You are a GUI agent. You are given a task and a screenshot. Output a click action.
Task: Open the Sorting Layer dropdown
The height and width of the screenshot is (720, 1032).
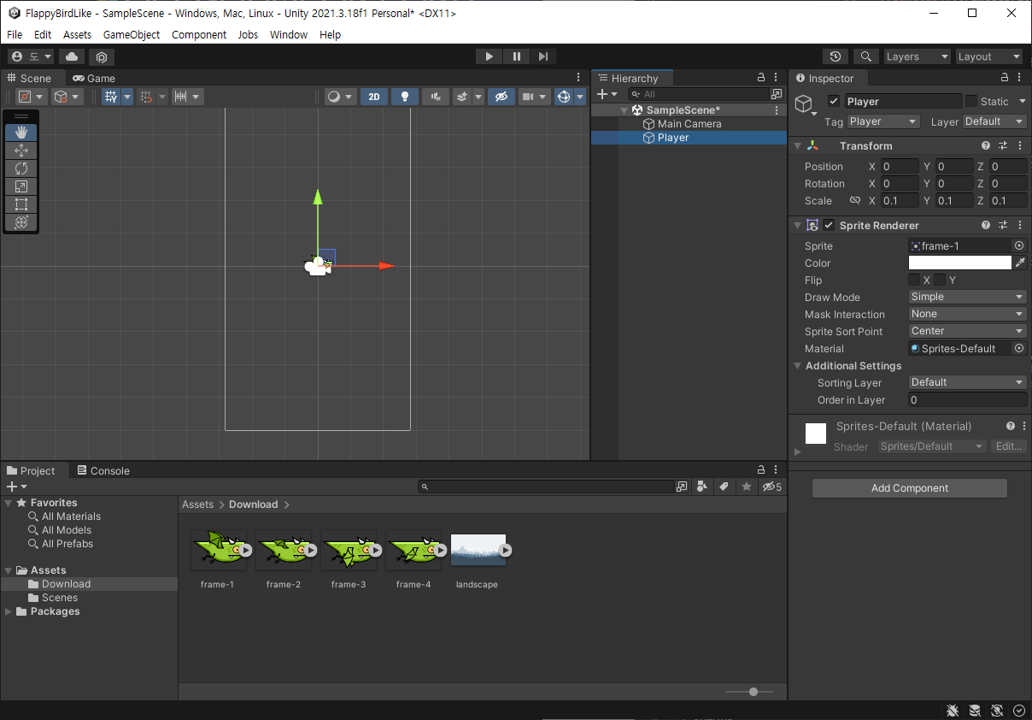[x=967, y=382]
